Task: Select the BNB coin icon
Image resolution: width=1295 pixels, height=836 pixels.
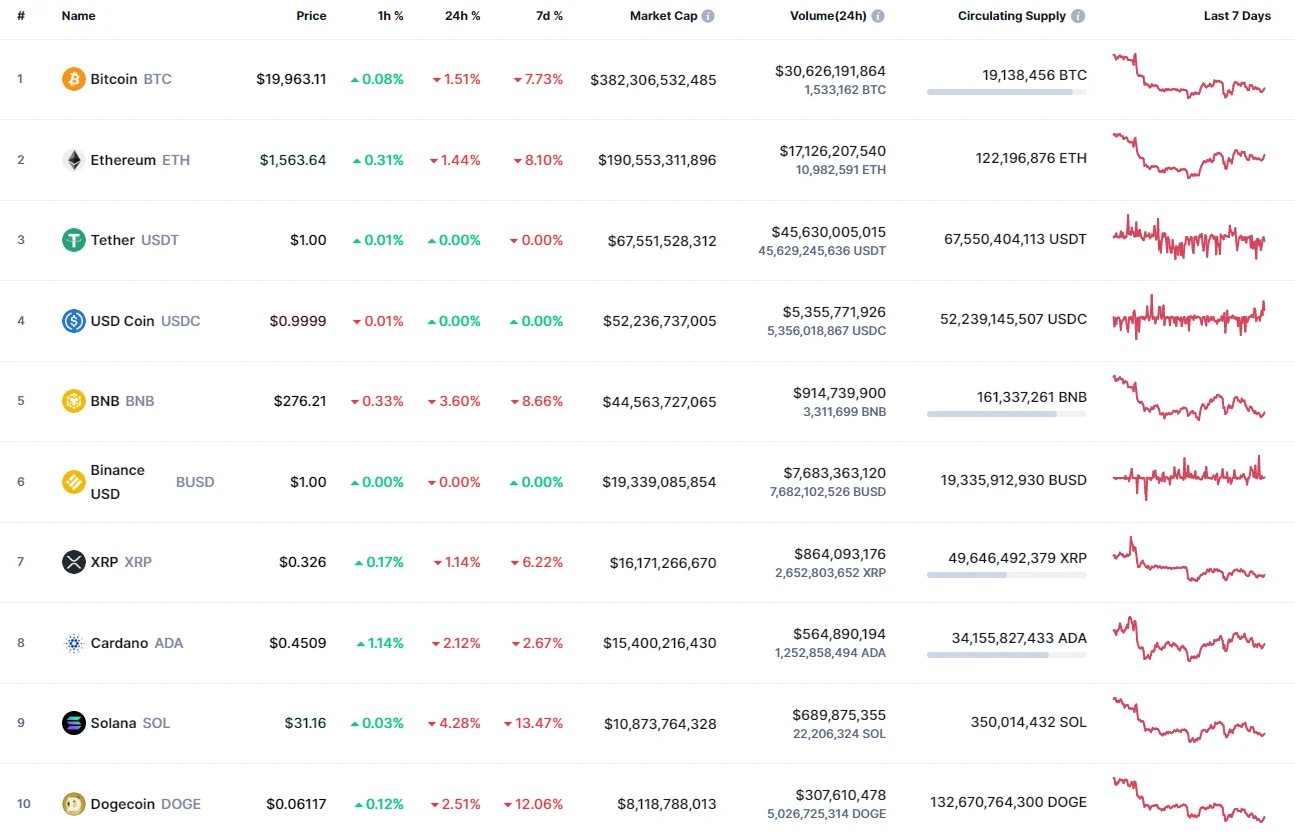Action: point(72,400)
